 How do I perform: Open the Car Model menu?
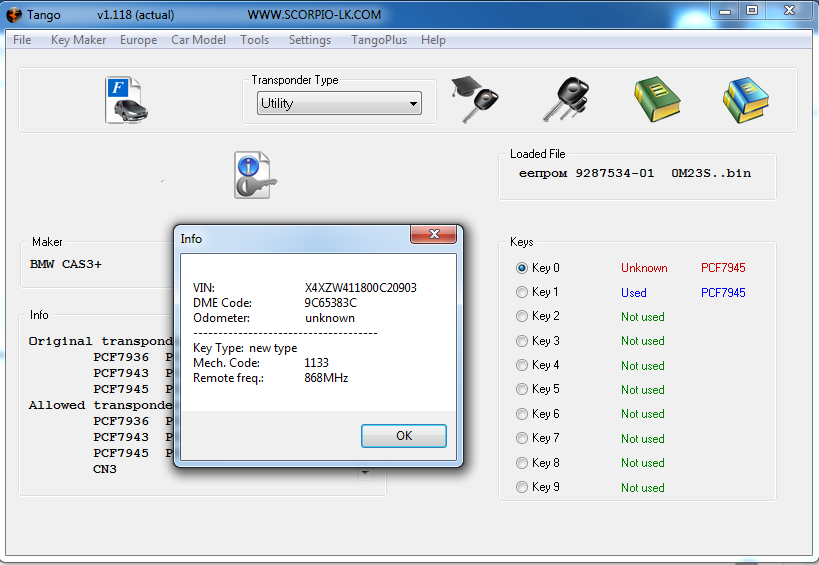(198, 40)
